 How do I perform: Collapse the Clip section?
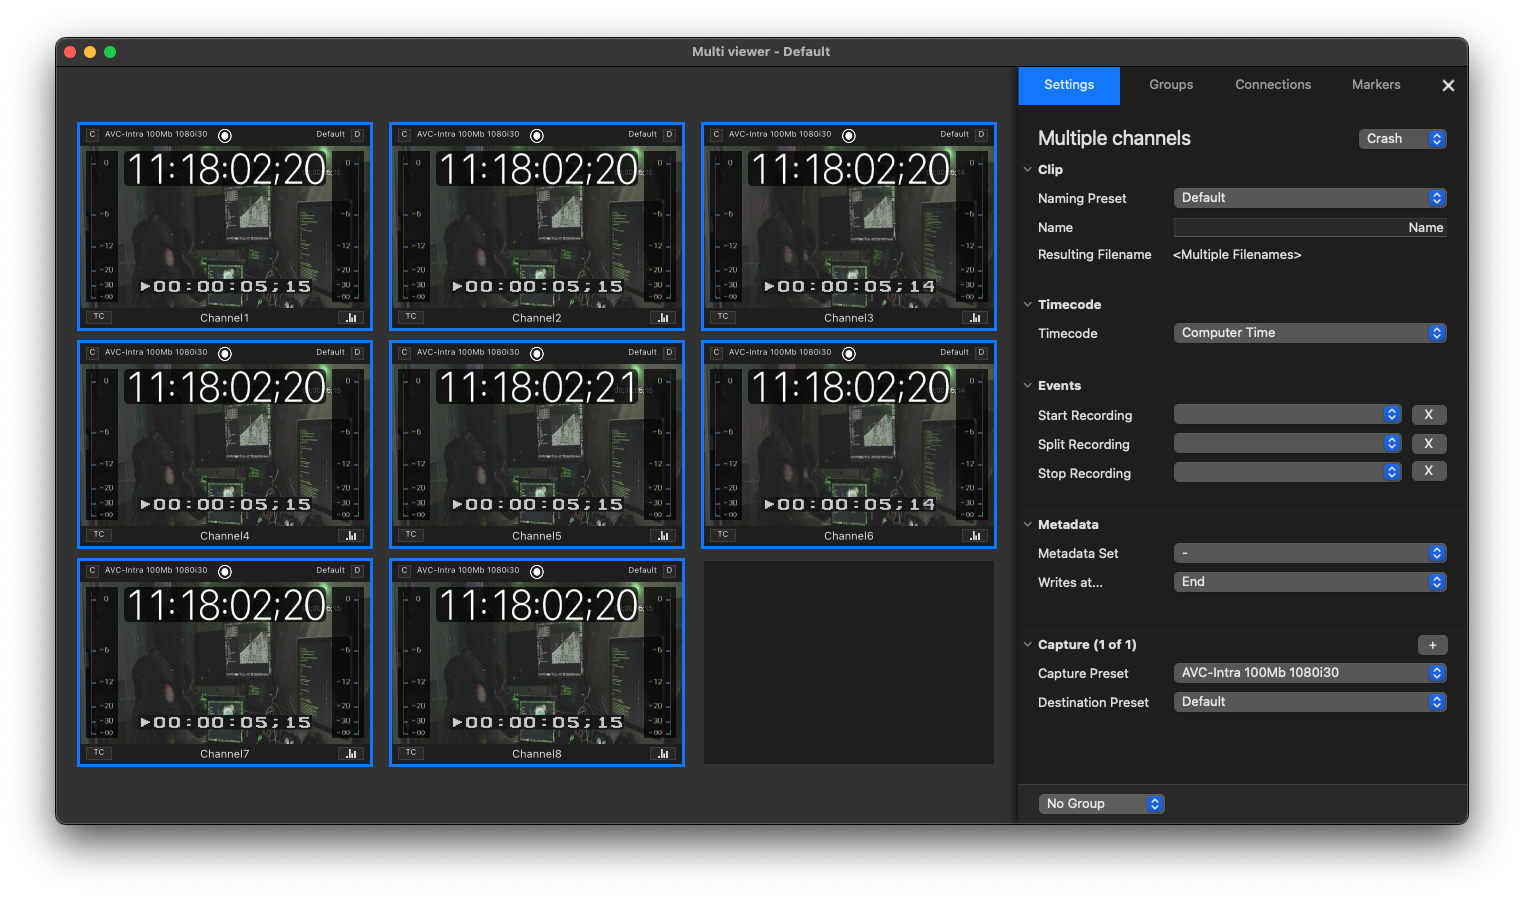click(1027, 170)
